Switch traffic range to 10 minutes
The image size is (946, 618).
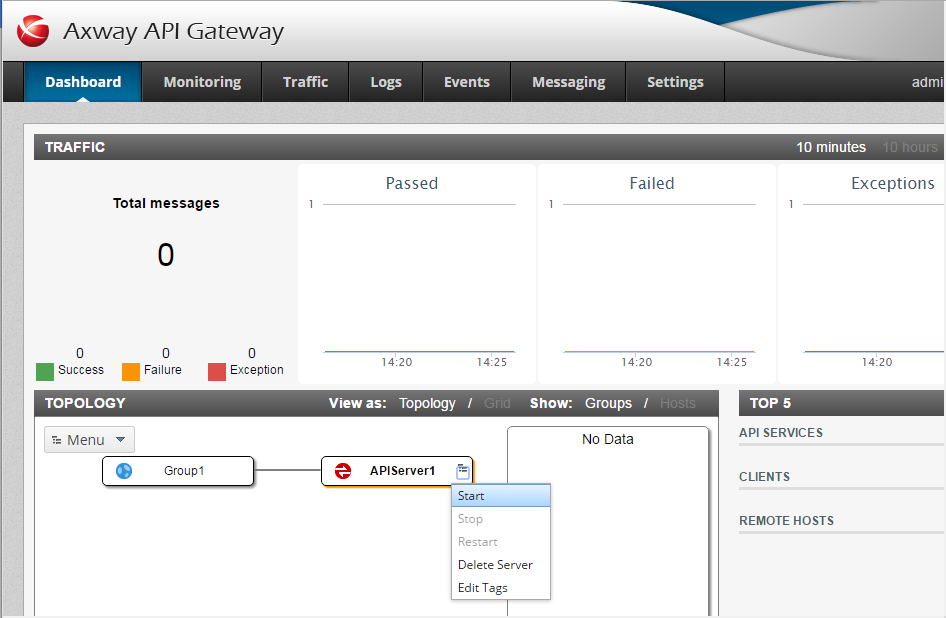point(830,147)
